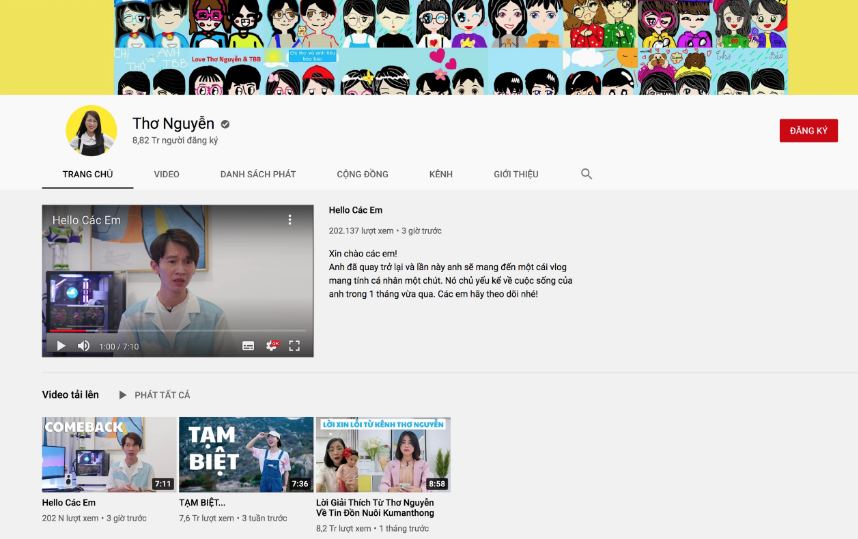Click the 8,82 Tr người đăng ký text

pyautogui.click(x=175, y=141)
